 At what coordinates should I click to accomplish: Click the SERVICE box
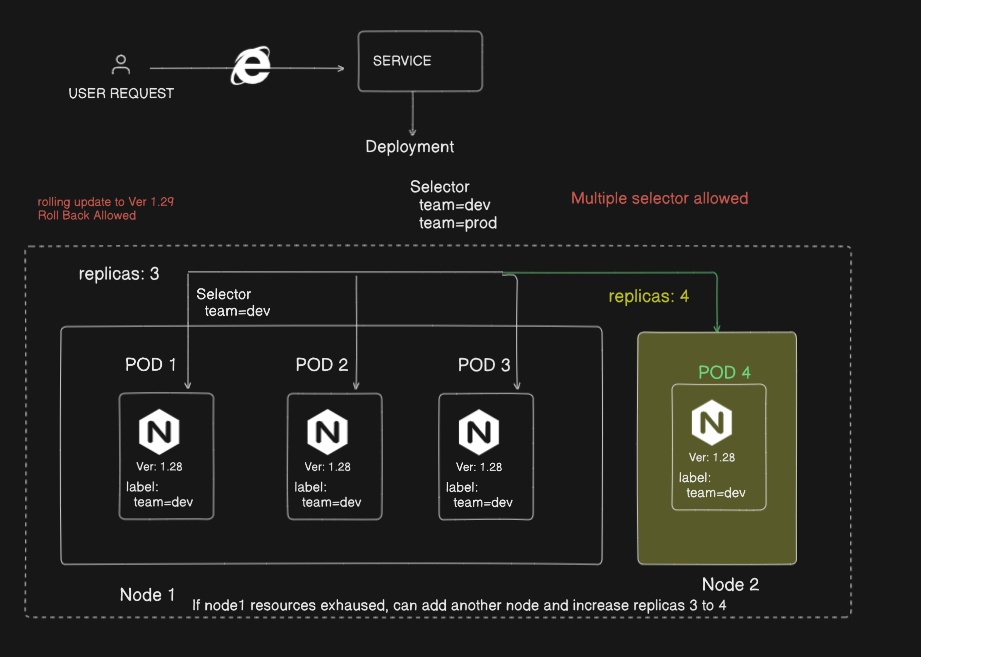420,61
